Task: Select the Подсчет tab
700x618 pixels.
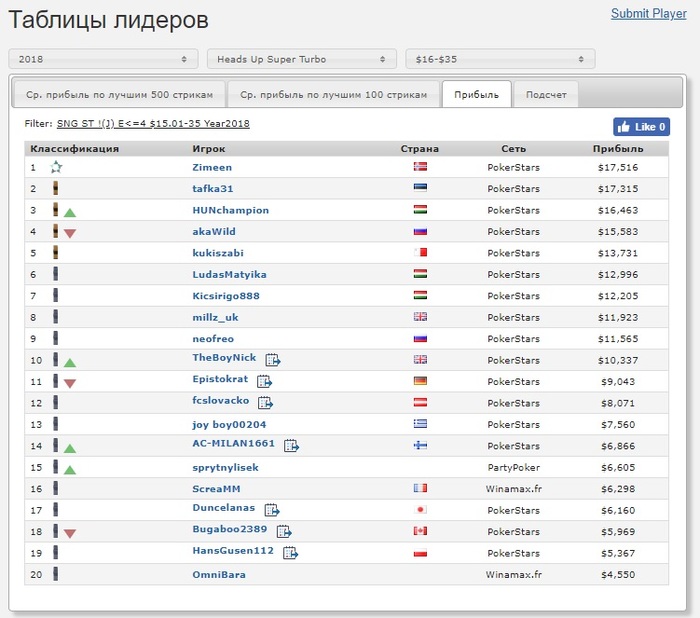Action: (x=546, y=95)
